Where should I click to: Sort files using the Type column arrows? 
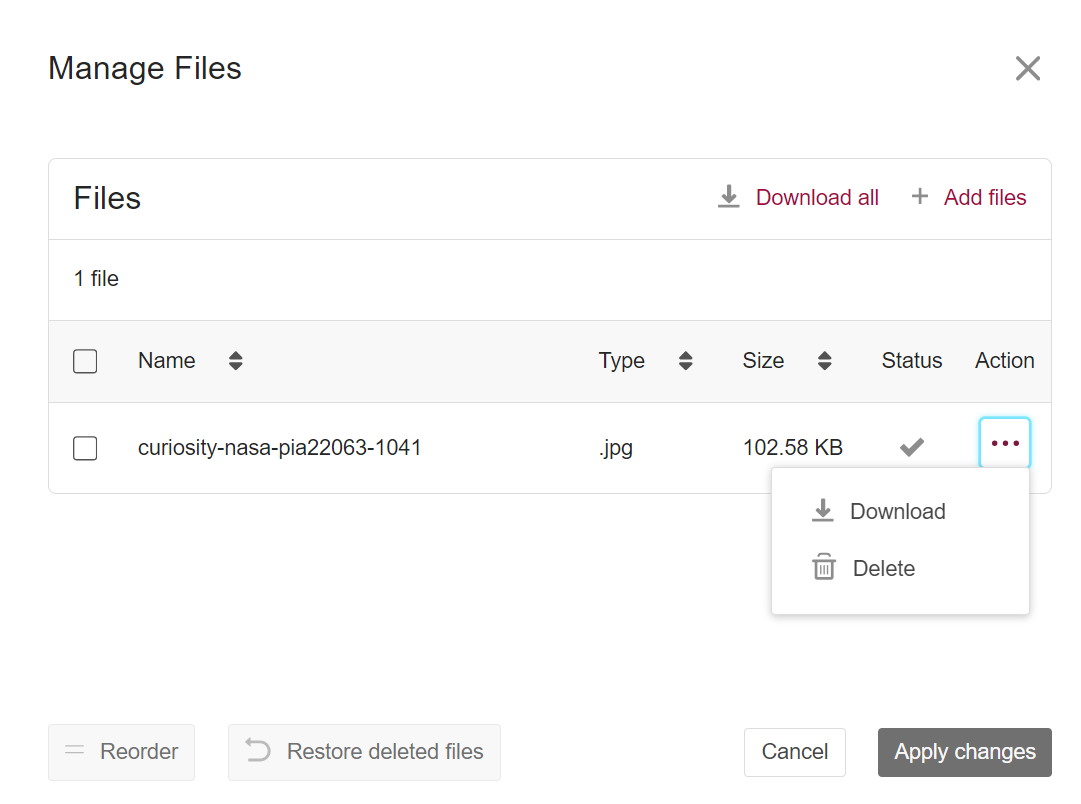[686, 361]
